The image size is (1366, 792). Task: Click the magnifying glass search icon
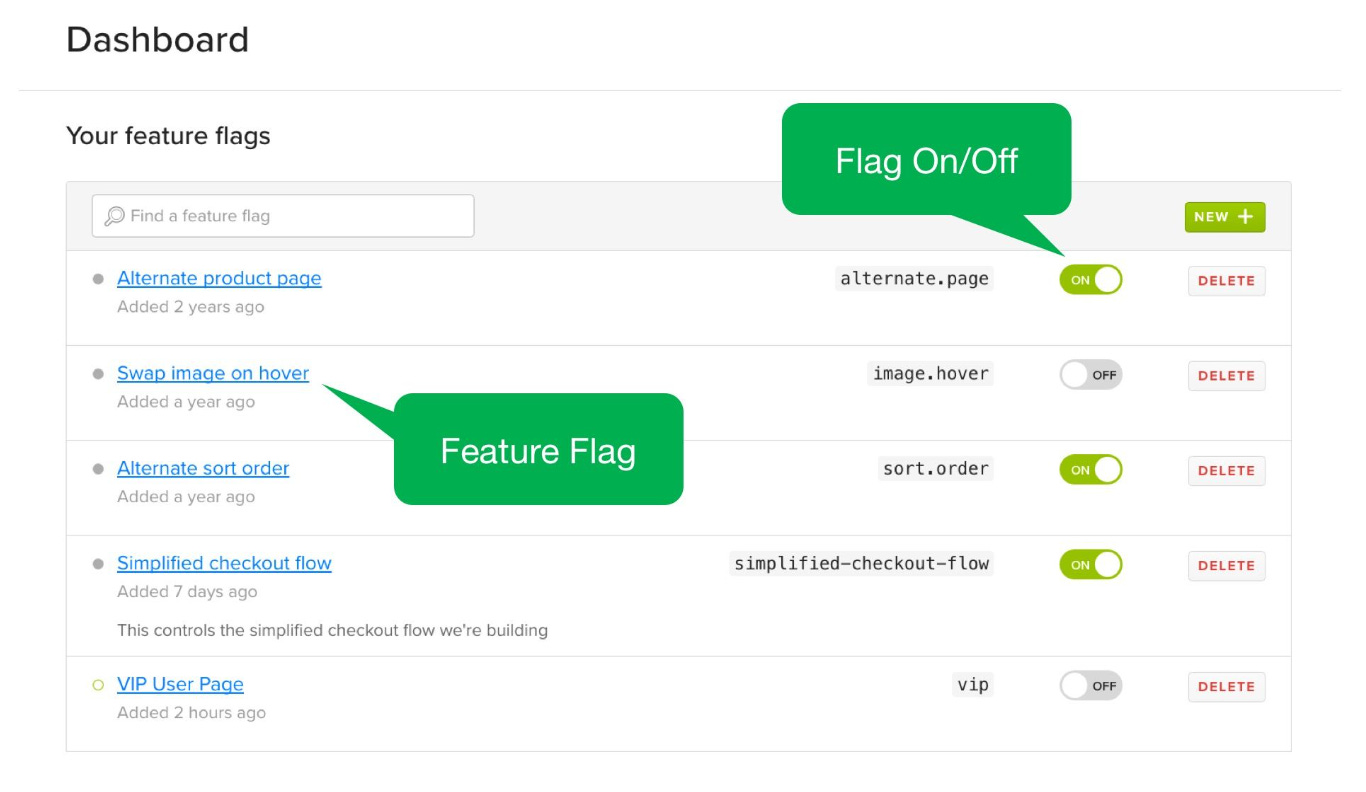[x=114, y=215]
